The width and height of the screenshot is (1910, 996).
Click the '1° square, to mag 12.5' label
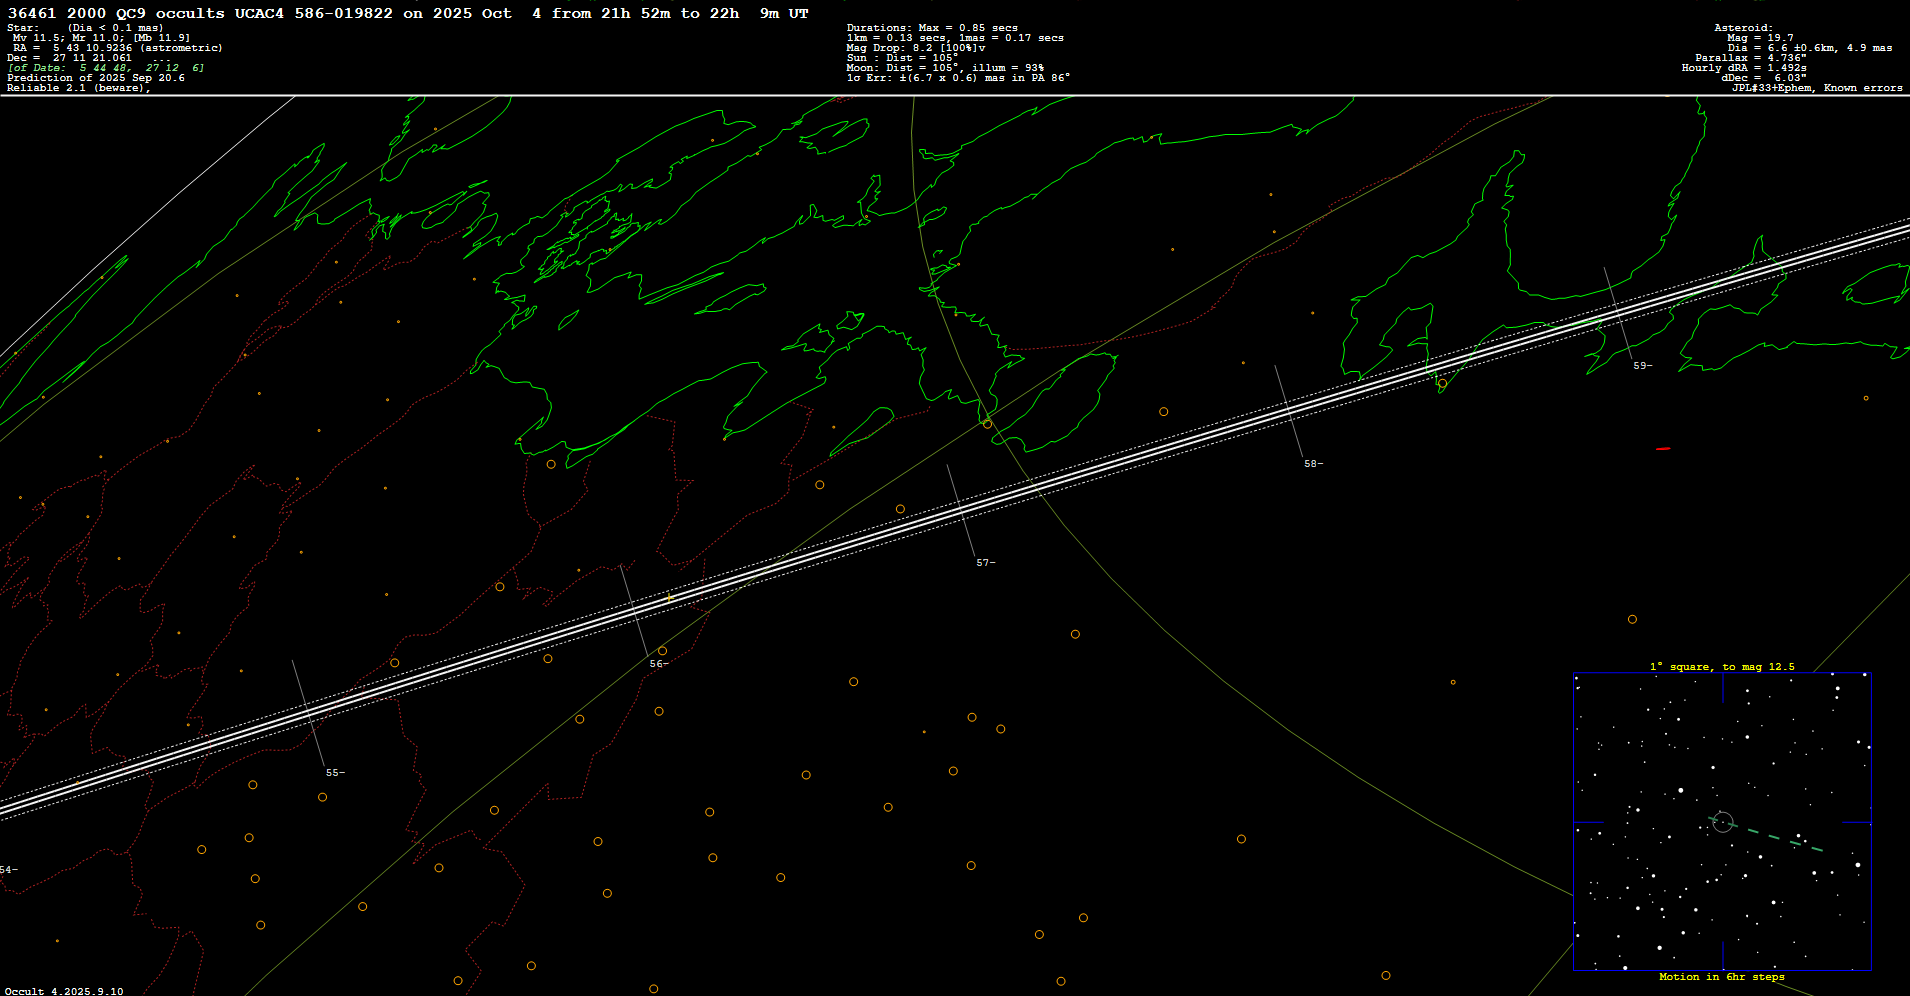click(x=1722, y=667)
